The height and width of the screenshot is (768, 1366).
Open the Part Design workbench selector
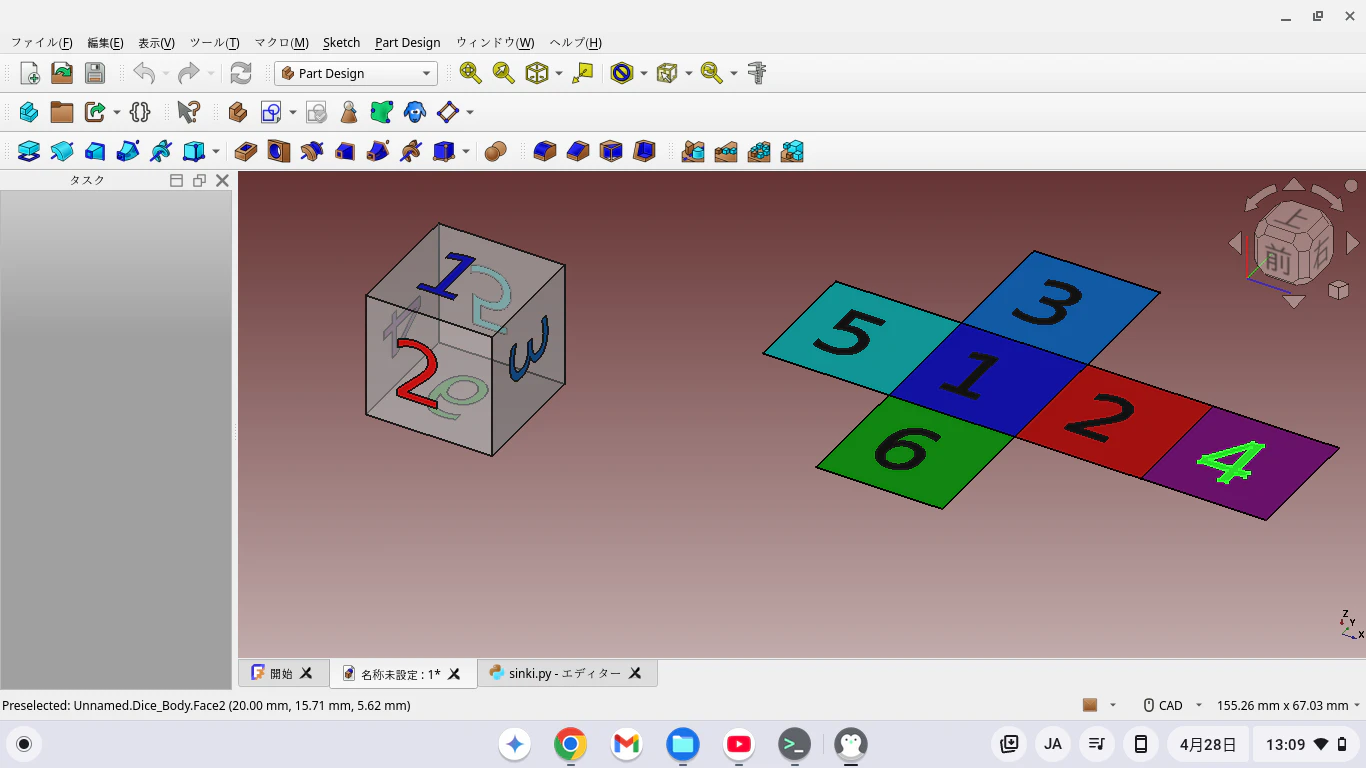point(356,73)
